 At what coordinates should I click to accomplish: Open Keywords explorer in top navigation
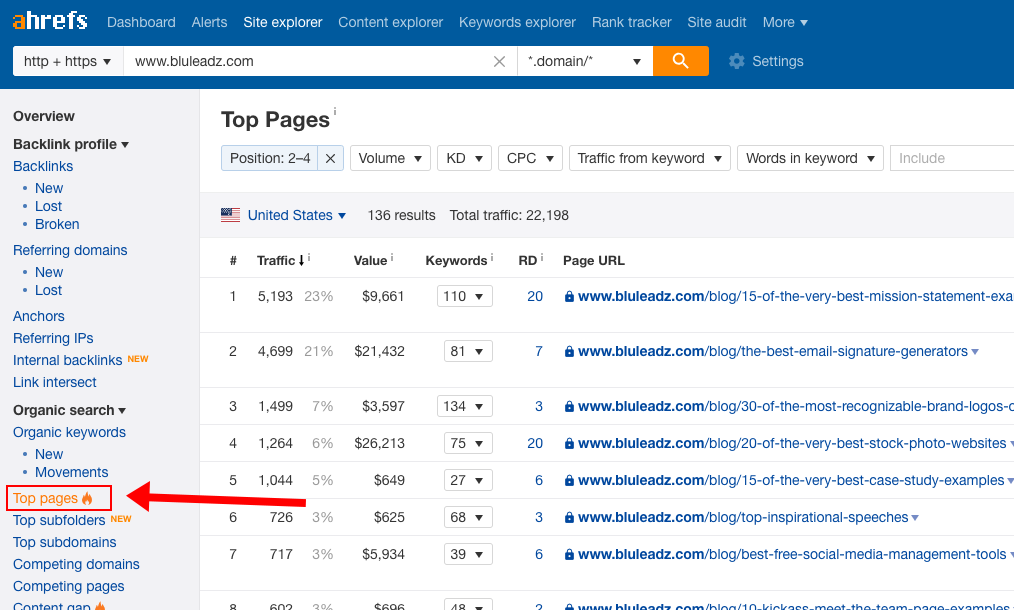coord(517,22)
